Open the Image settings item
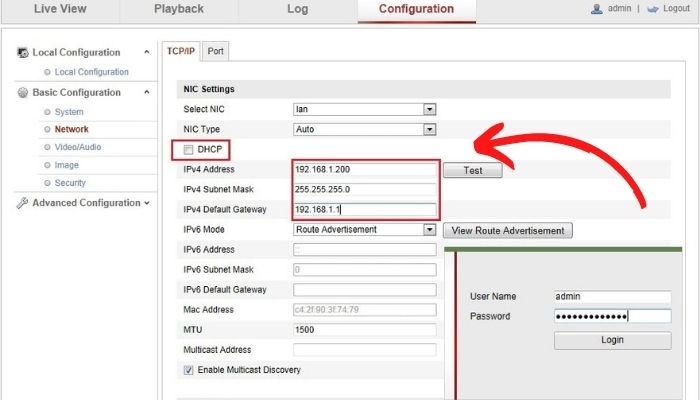This screenshot has width=700, height=400. [x=67, y=165]
